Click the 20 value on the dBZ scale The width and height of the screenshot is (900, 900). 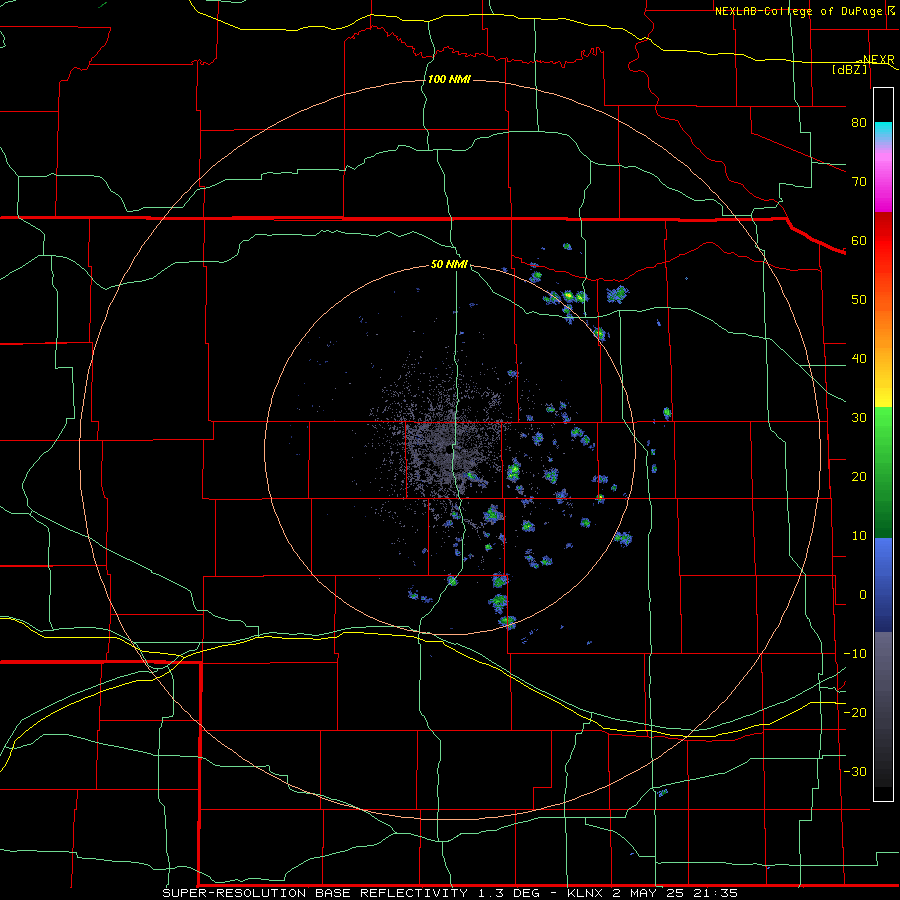pyautogui.click(x=859, y=477)
